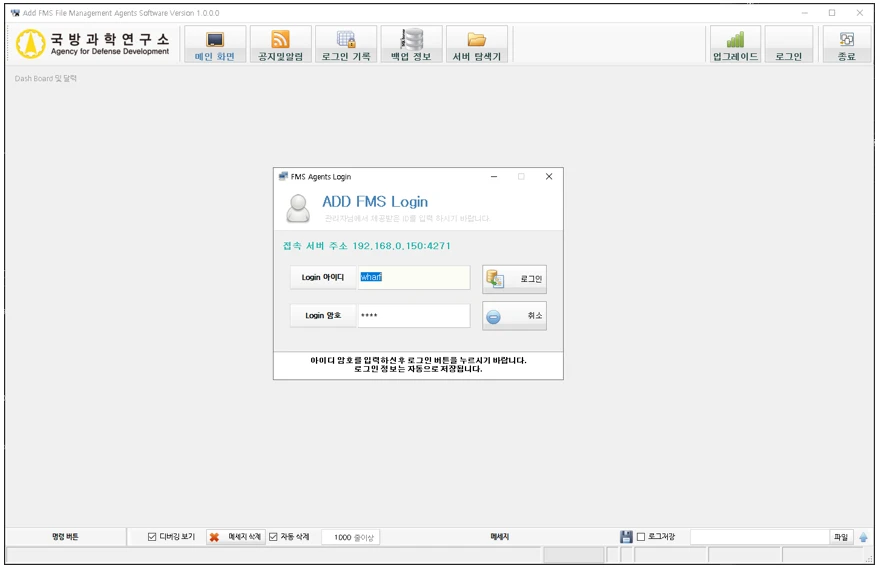
Task: Click the 로그인 button in the login dialog
Action: 514,279
